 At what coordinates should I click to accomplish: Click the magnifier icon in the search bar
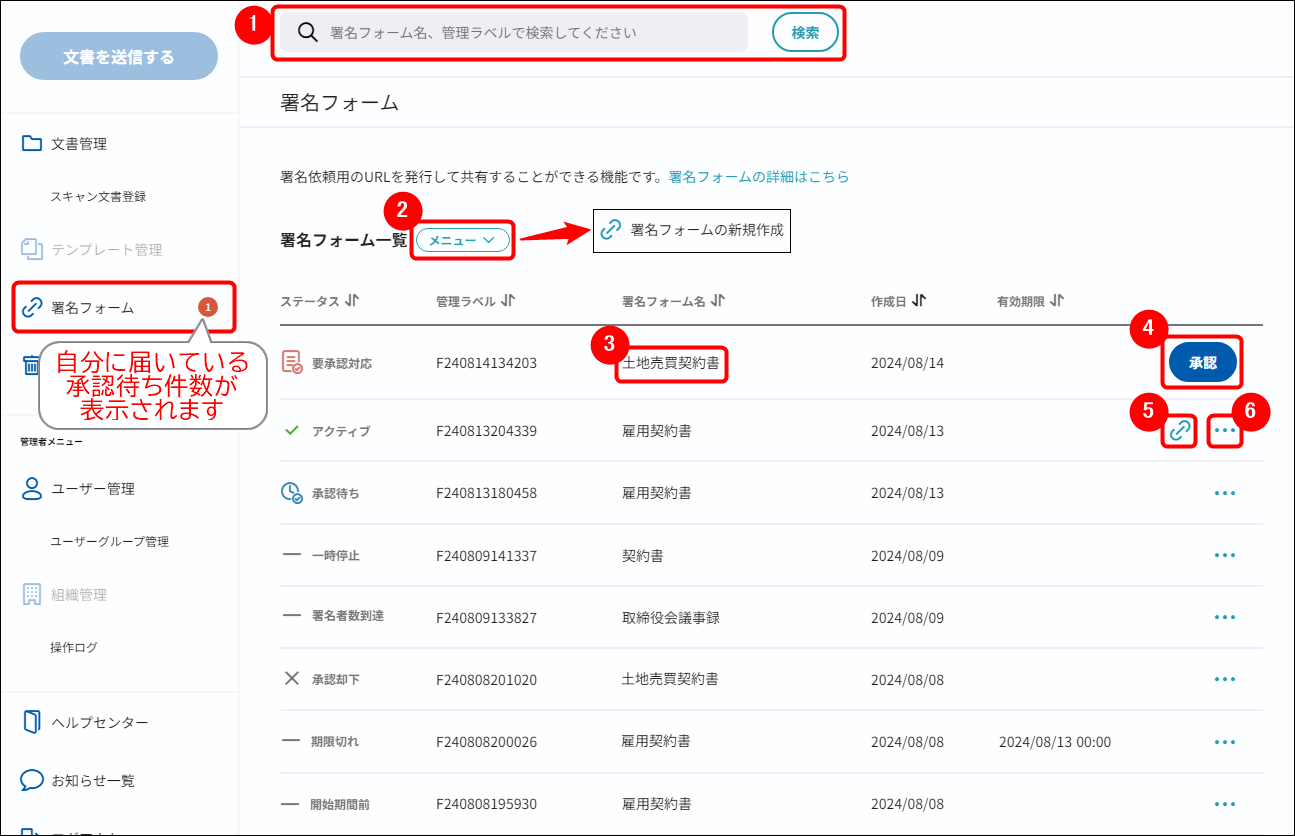click(306, 32)
